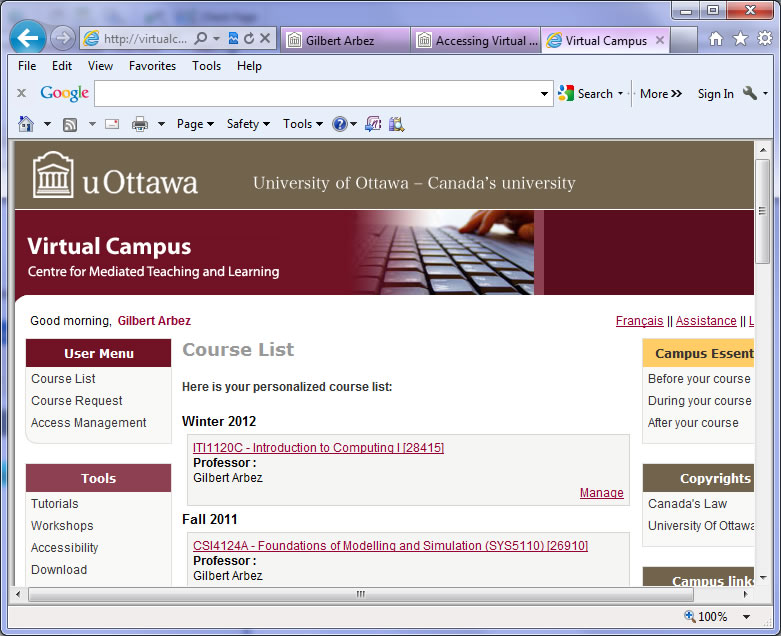Click in the Google search field

(x=317, y=94)
